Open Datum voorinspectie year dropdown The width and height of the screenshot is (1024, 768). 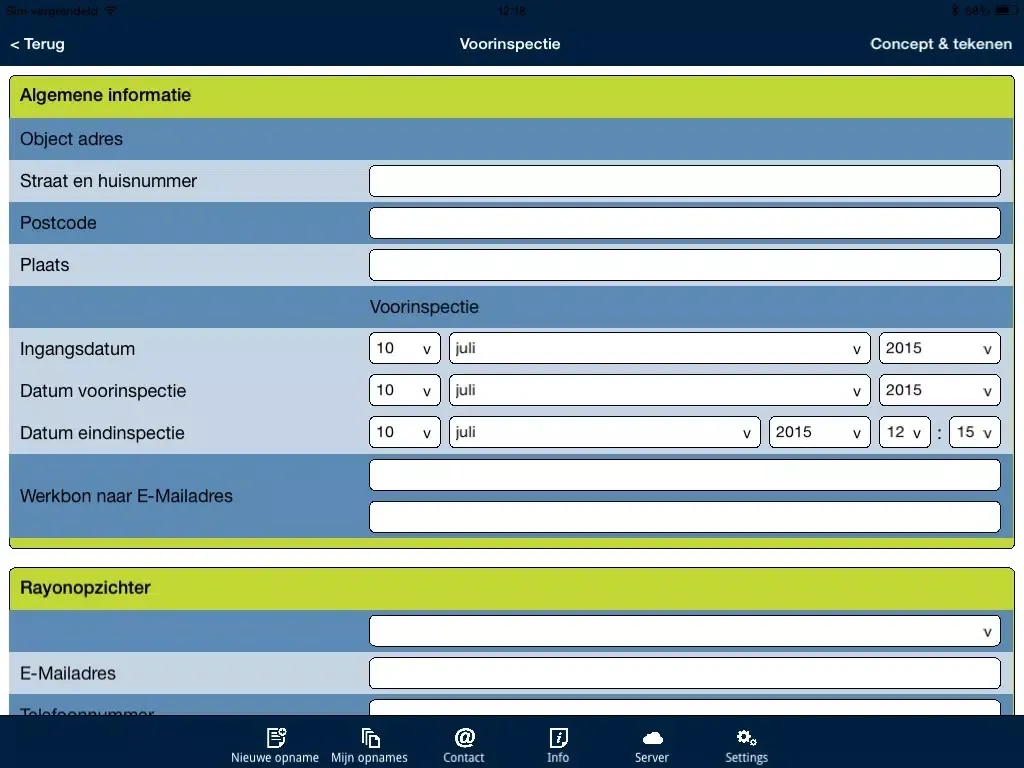pyautogui.click(x=939, y=391)
